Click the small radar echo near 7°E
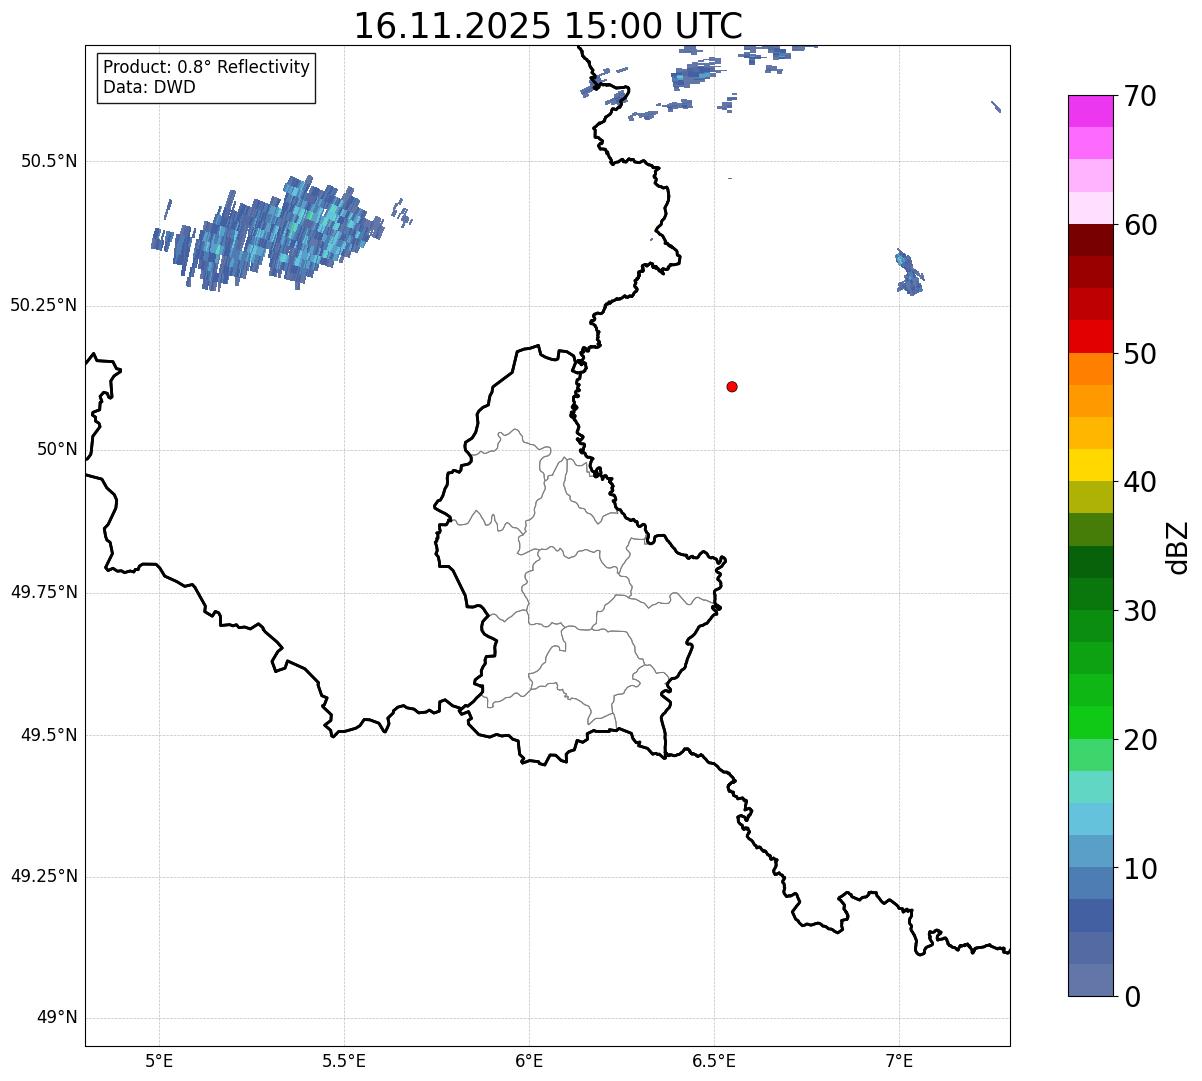This screenshot has width=1202, height=1081. [908, 272]
